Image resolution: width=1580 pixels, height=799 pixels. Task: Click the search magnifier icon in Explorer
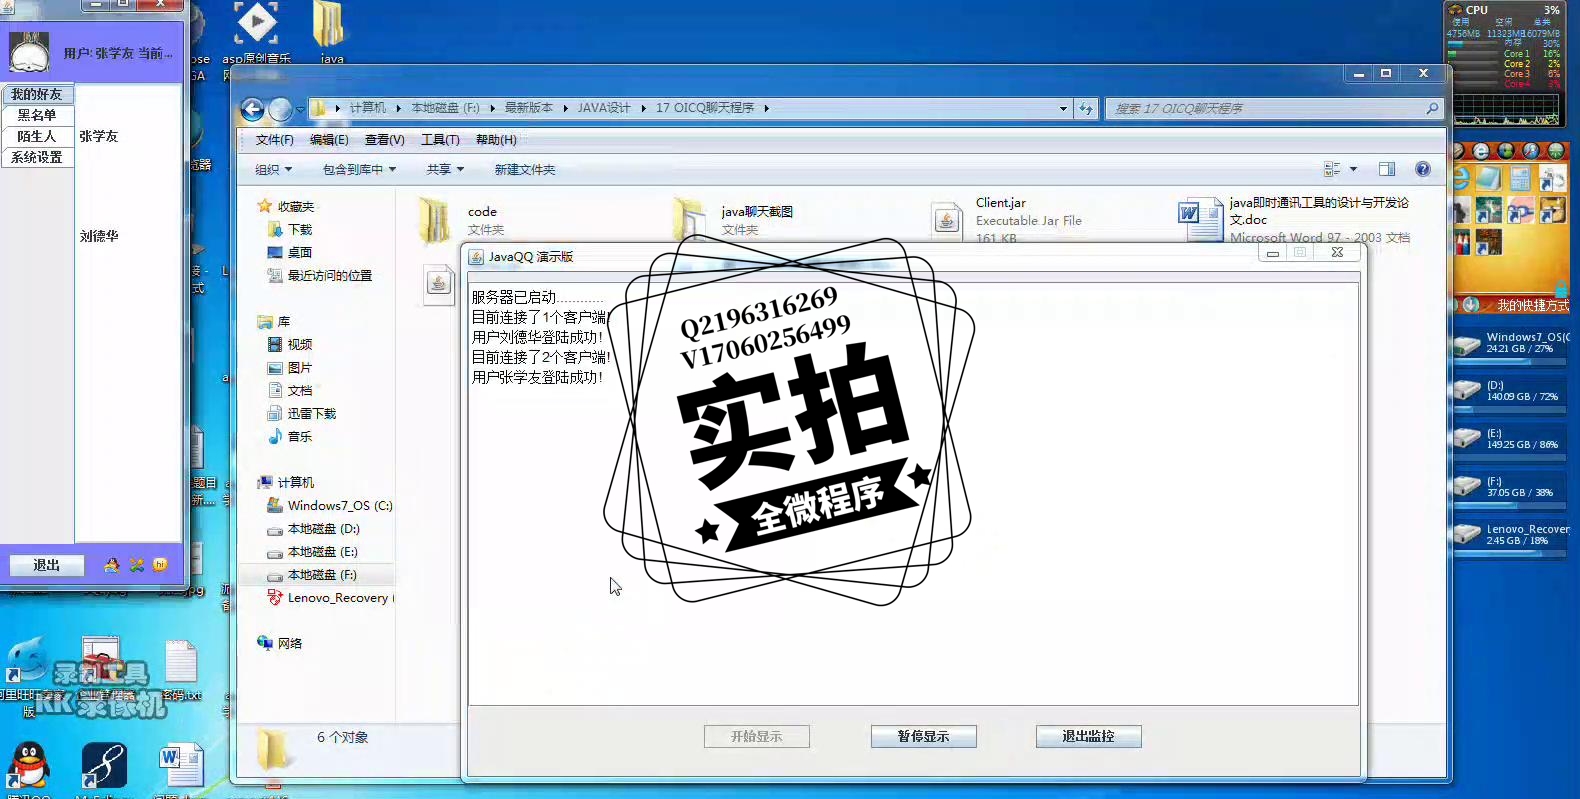(x=1432, y=108)
